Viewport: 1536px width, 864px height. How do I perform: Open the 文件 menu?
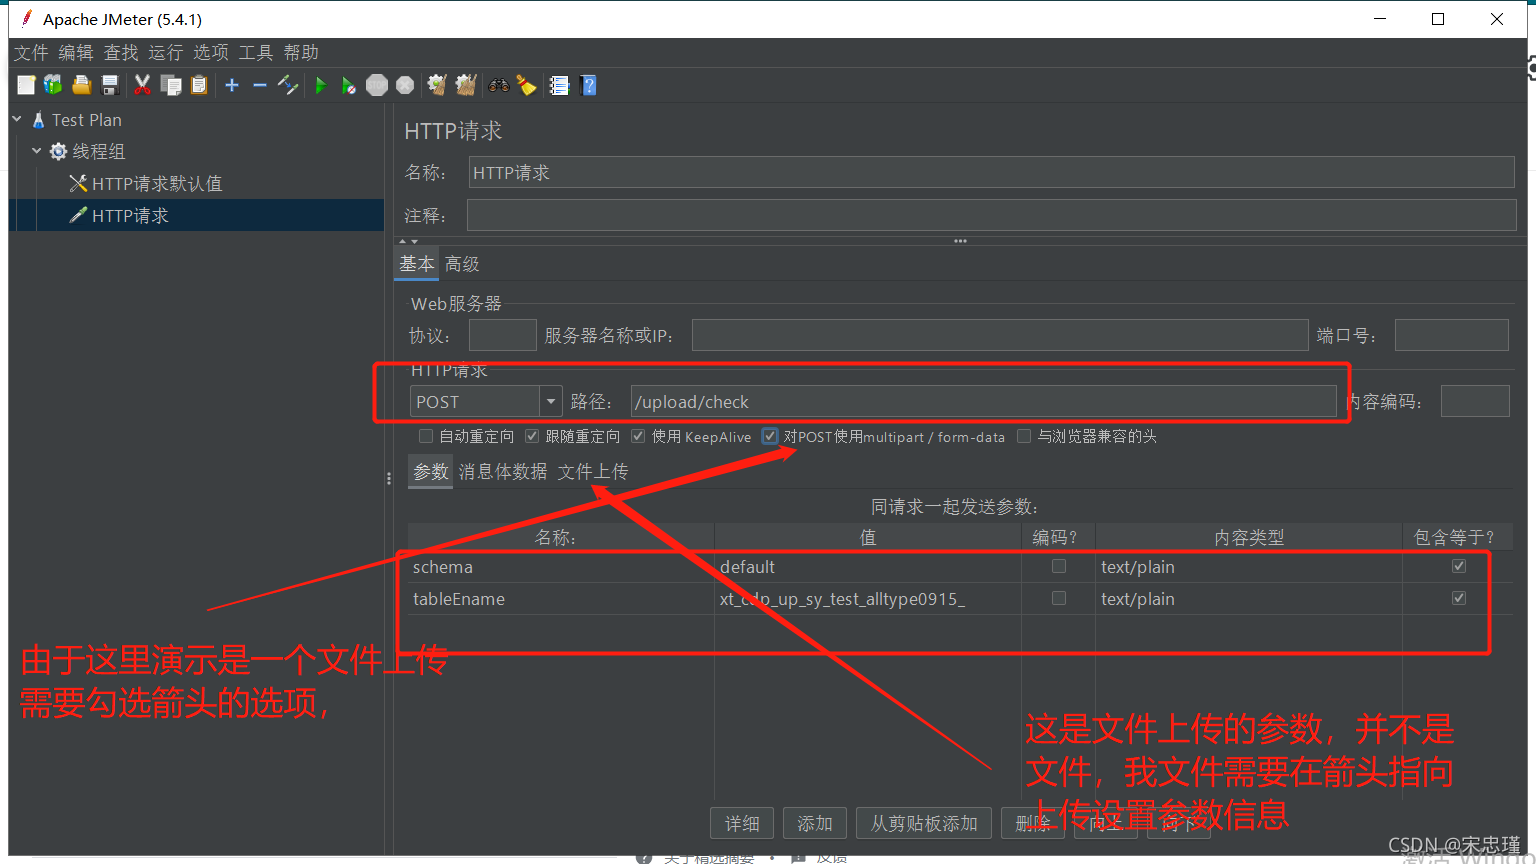tap(31, 52)
